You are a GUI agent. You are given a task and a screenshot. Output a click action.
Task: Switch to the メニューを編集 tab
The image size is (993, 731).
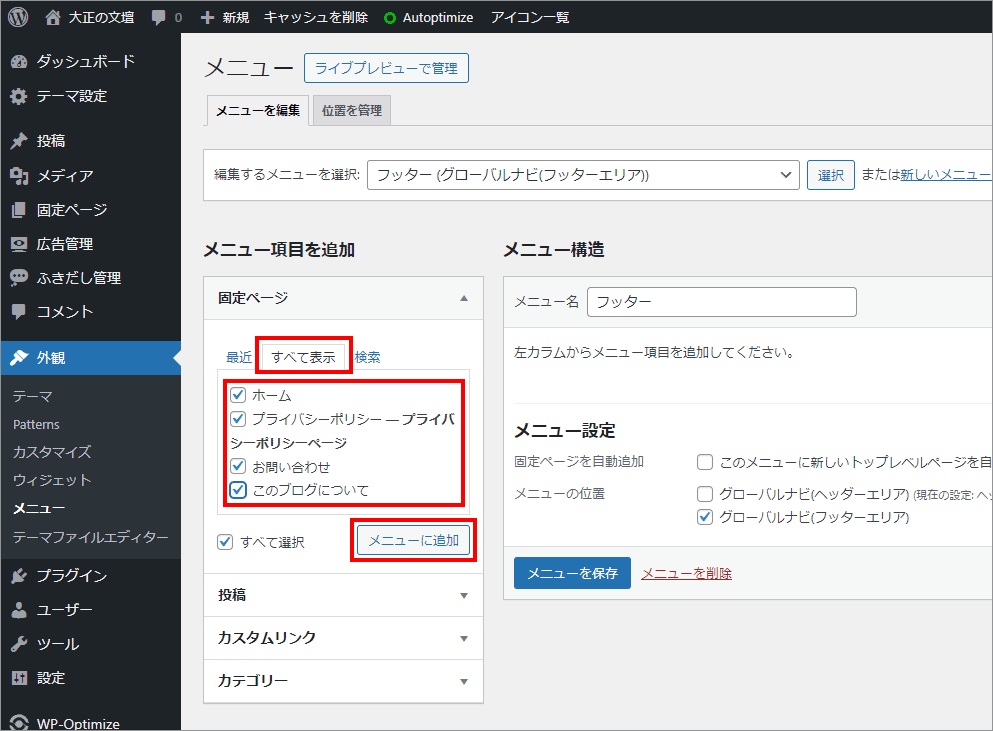[x=258, y=111]
